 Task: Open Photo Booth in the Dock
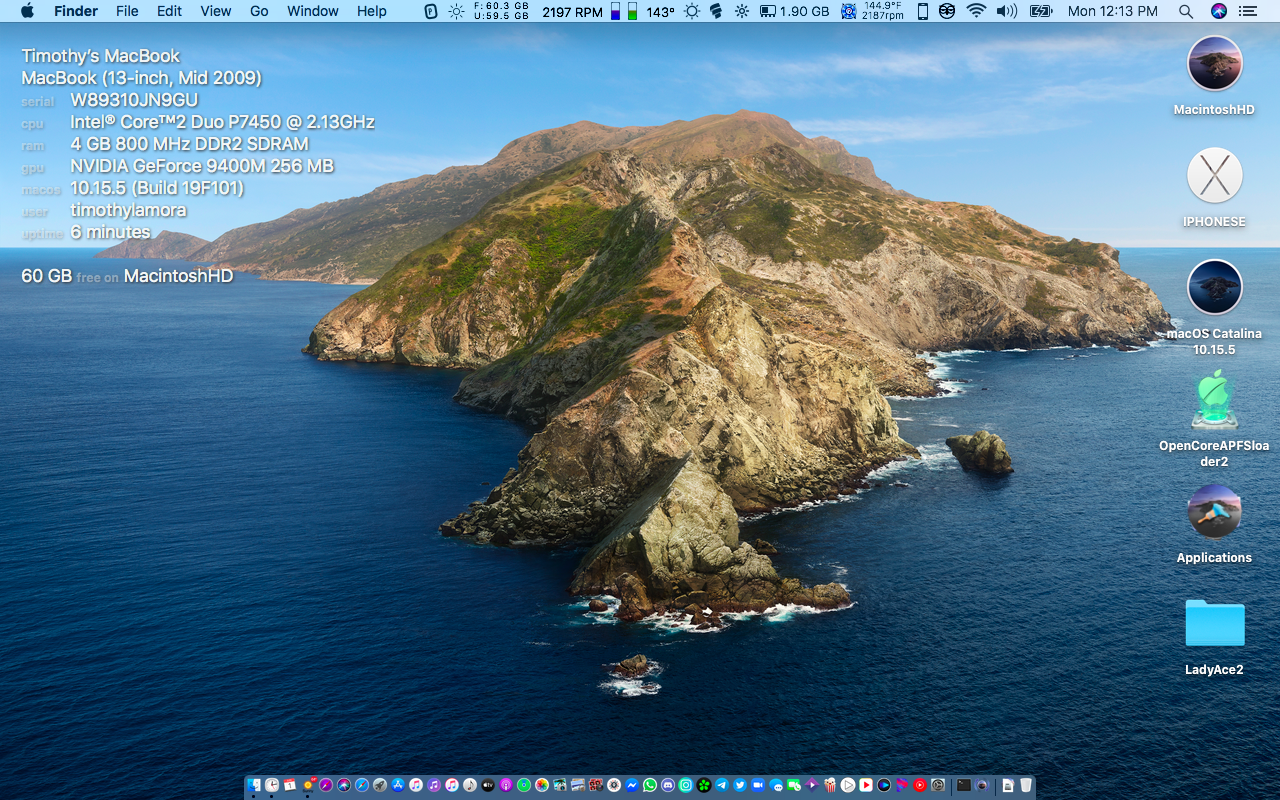[596, 785]
